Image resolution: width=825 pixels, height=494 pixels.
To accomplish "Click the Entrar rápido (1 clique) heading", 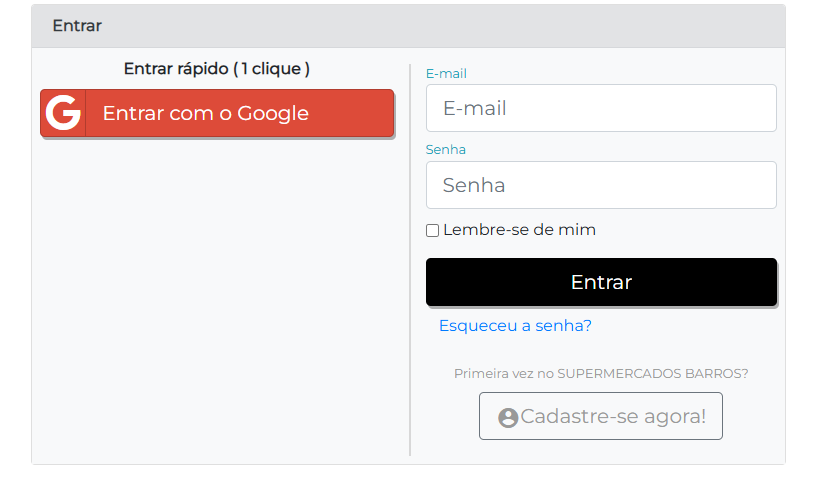I will (x=217, y=69).
